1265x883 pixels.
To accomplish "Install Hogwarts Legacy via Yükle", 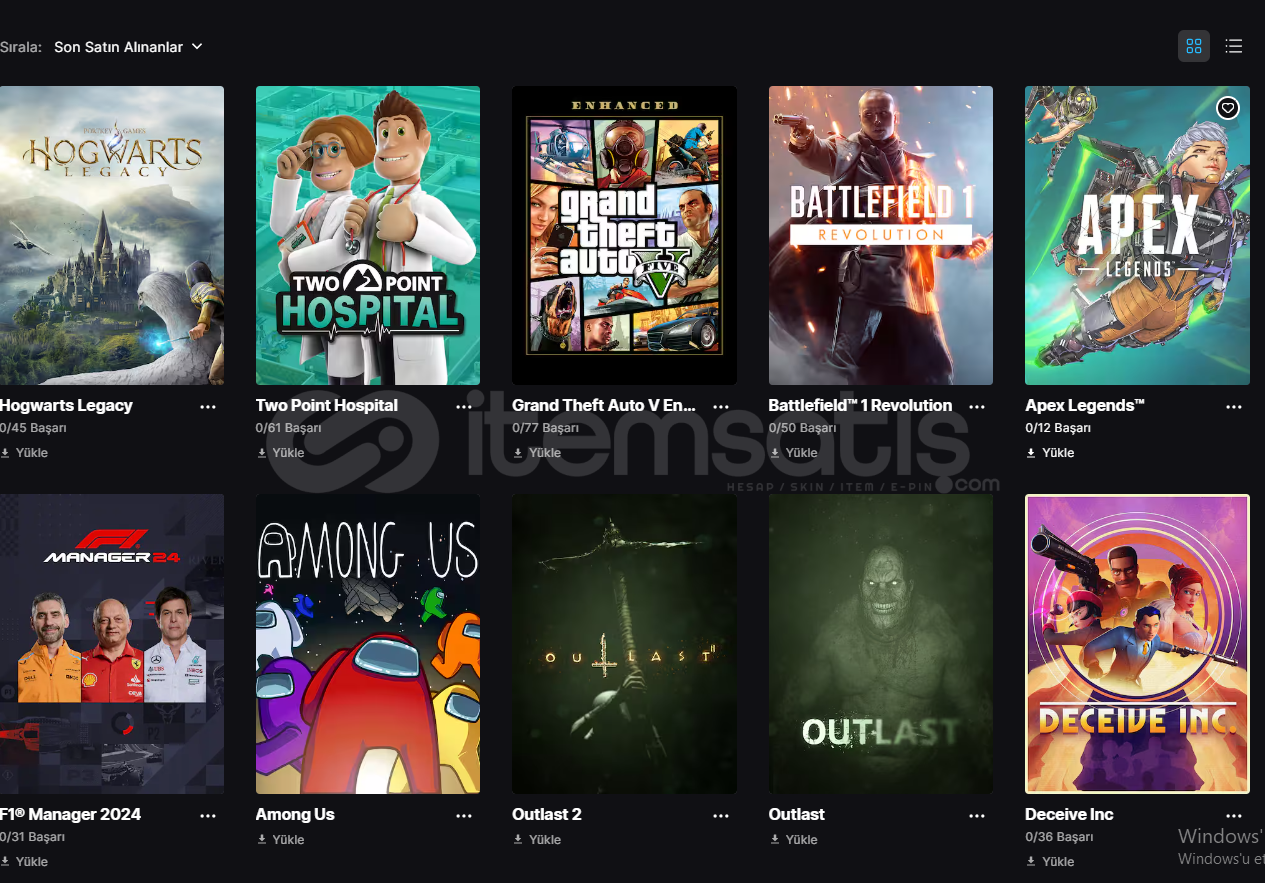I will tap(24, 453).
